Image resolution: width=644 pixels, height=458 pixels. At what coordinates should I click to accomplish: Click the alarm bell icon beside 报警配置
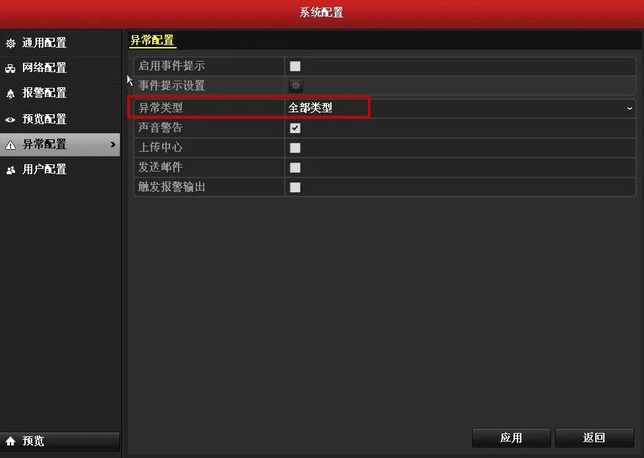pyautogui.click(x=10, y=94)
